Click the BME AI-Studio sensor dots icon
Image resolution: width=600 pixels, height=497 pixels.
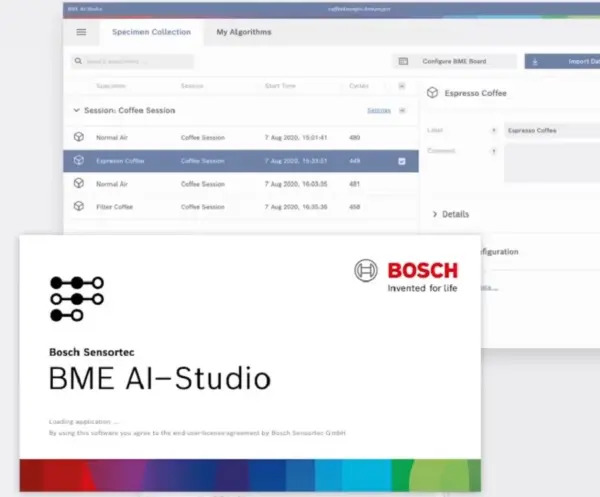[x=76, y=299]
